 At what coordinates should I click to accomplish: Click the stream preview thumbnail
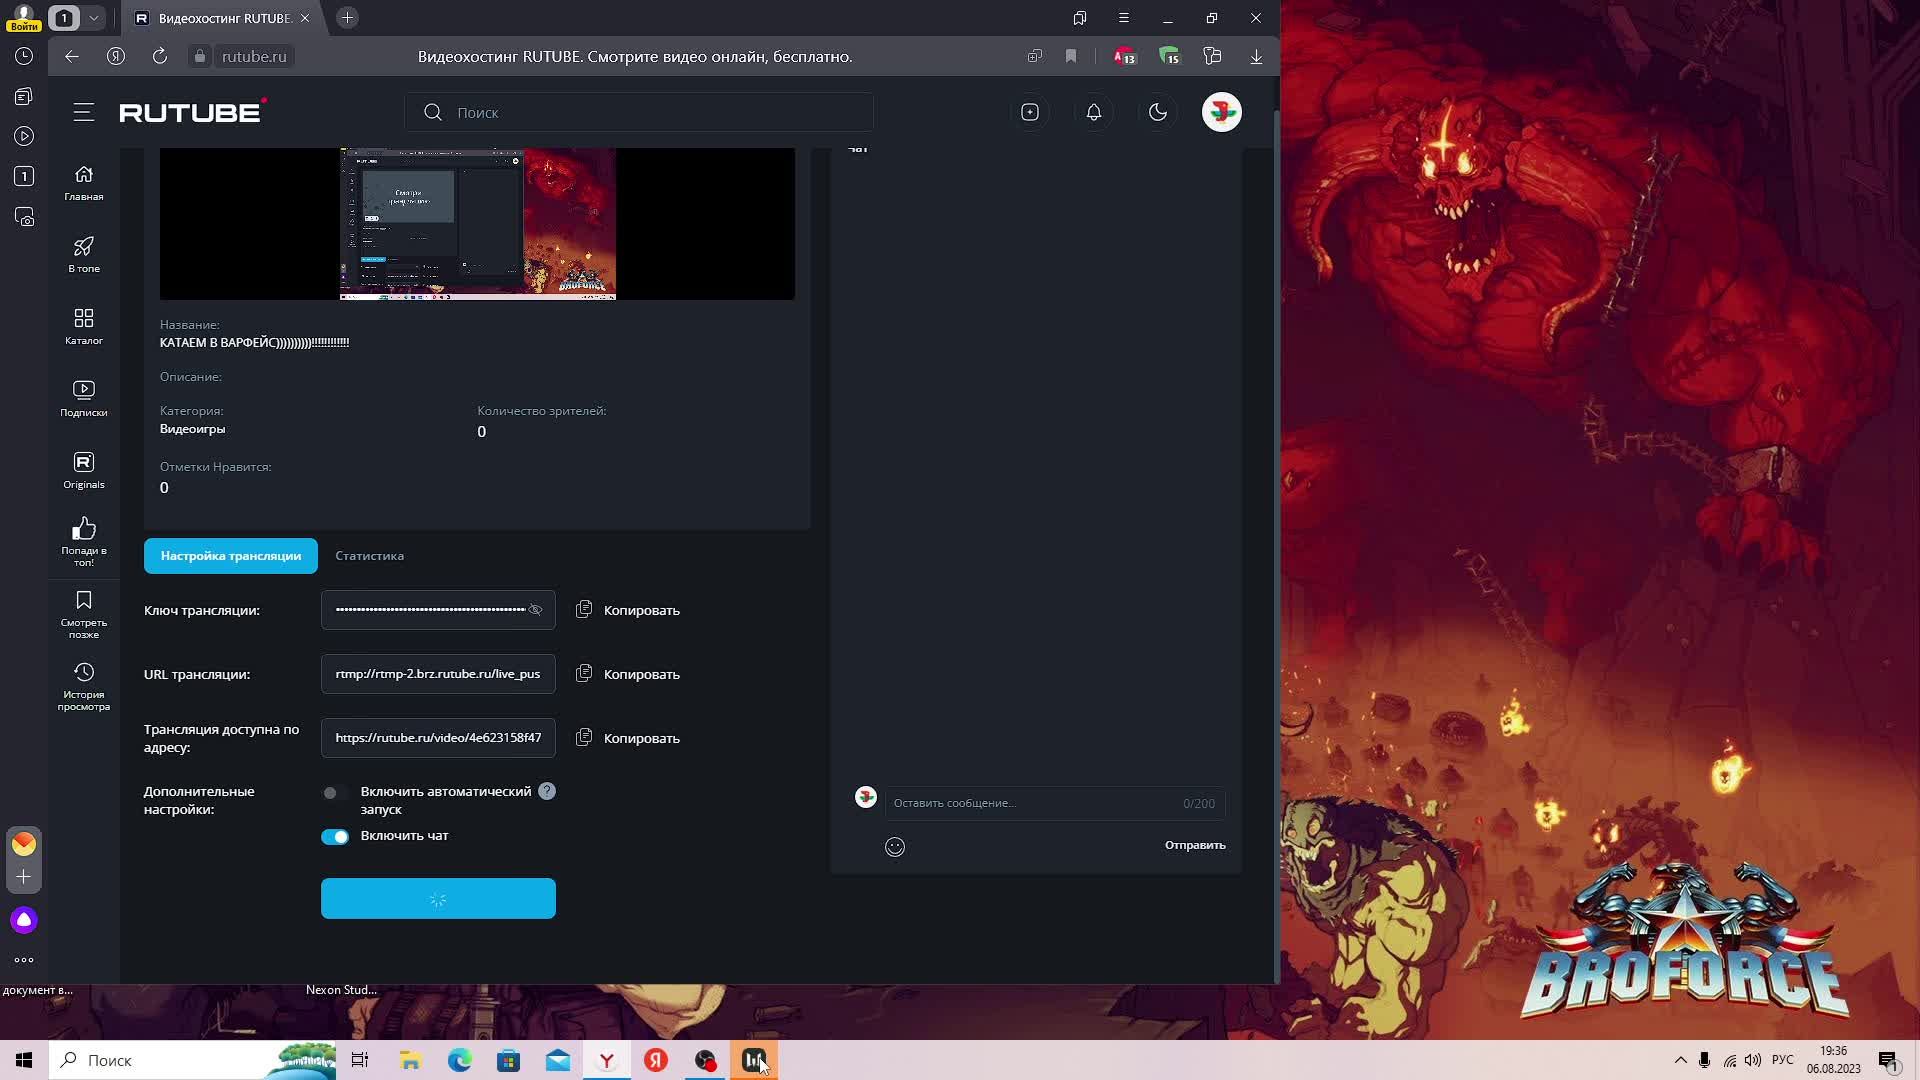[x=477, y=224]
